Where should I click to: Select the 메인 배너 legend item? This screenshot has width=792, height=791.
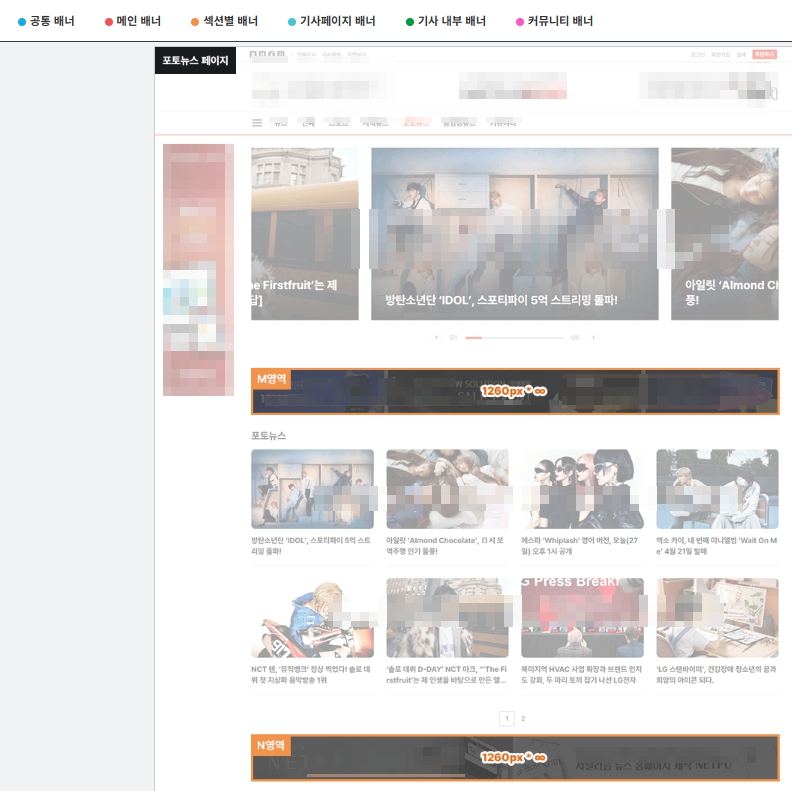133,21
